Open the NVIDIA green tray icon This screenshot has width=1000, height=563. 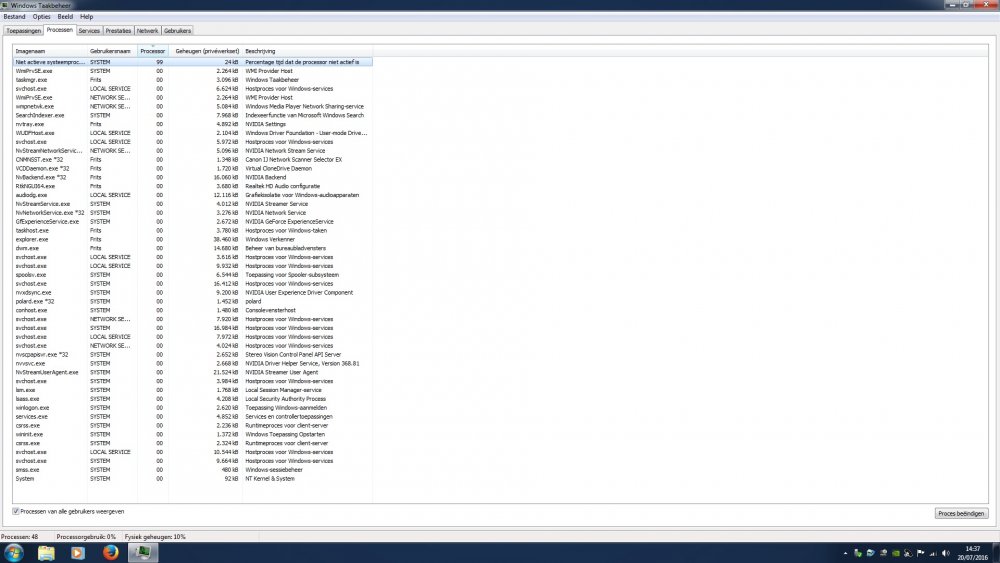click(x=895, y=553)
